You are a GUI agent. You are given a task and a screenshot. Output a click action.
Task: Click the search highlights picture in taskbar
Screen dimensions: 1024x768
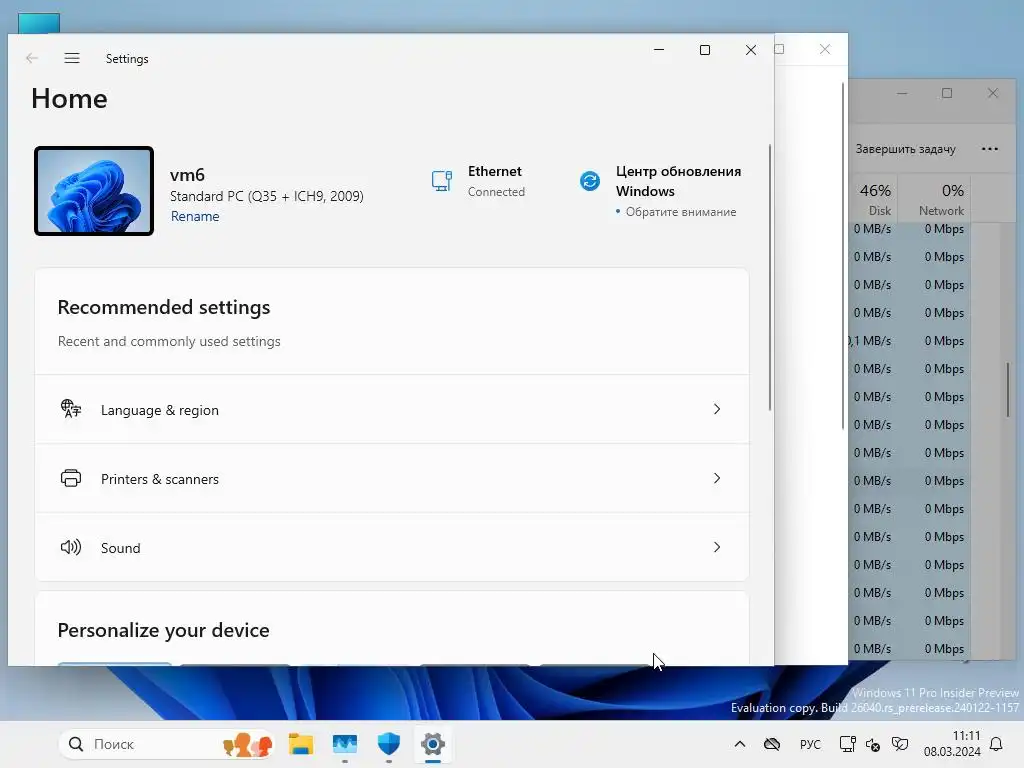247,744
